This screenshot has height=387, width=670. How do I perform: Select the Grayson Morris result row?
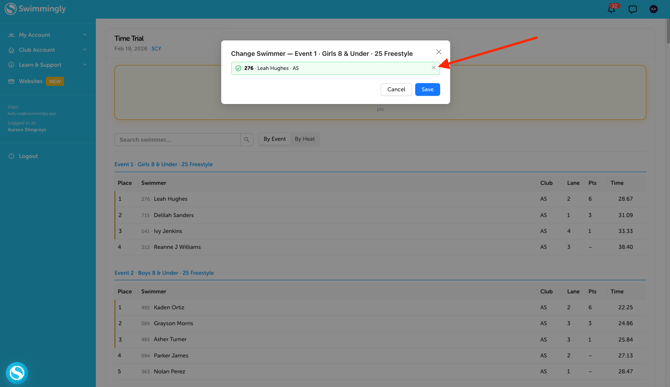[380, 323]
